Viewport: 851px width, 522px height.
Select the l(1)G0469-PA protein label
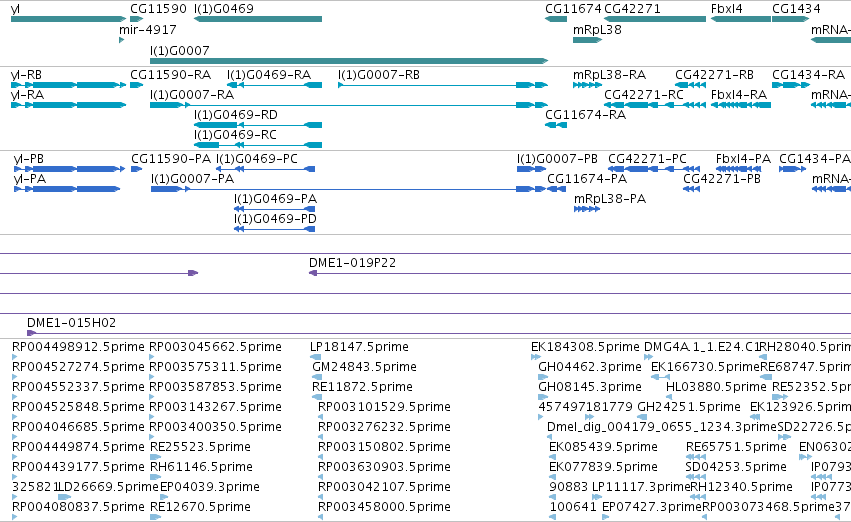click(x=275, y=199)
